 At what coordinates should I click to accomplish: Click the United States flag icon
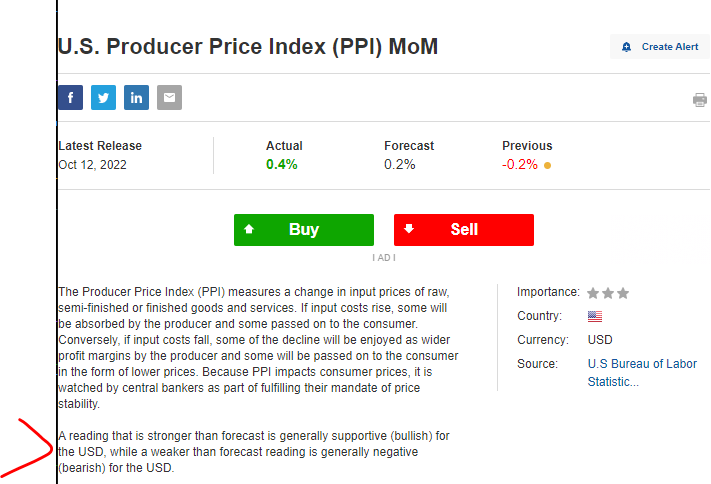point(595,316)
